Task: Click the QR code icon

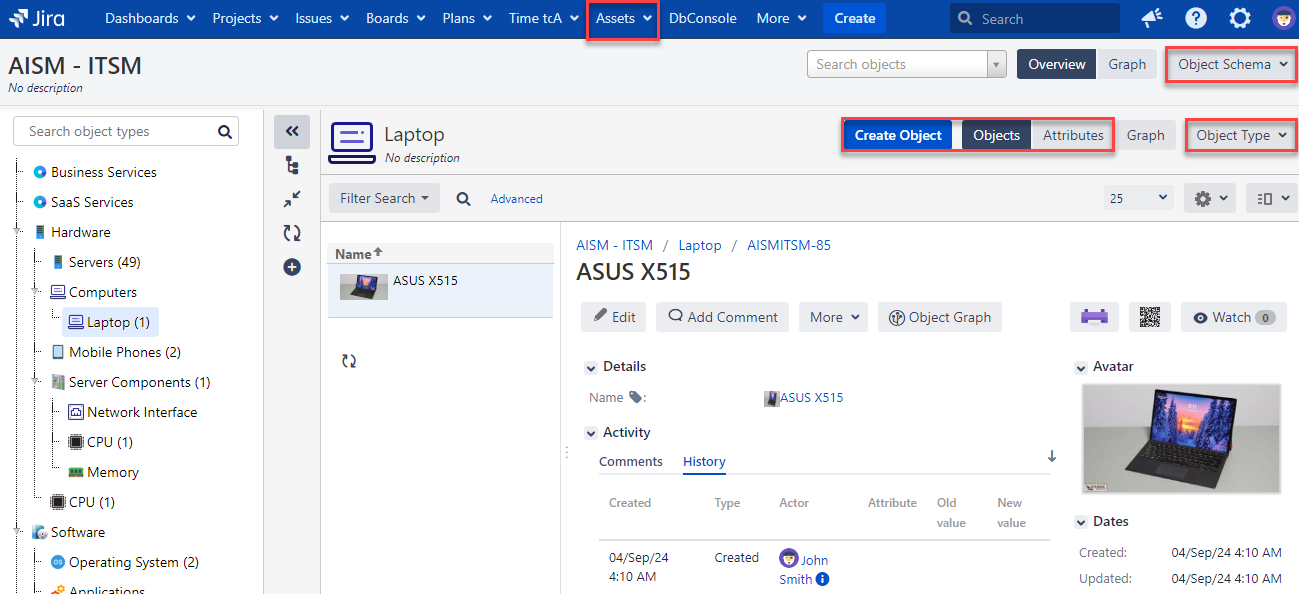Action: click(x=1150, y=317)
